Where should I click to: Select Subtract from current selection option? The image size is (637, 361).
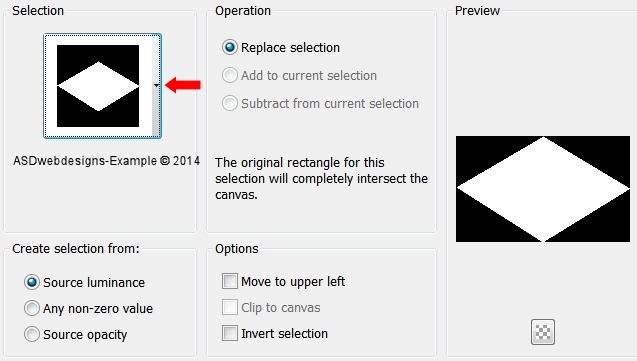230,103
